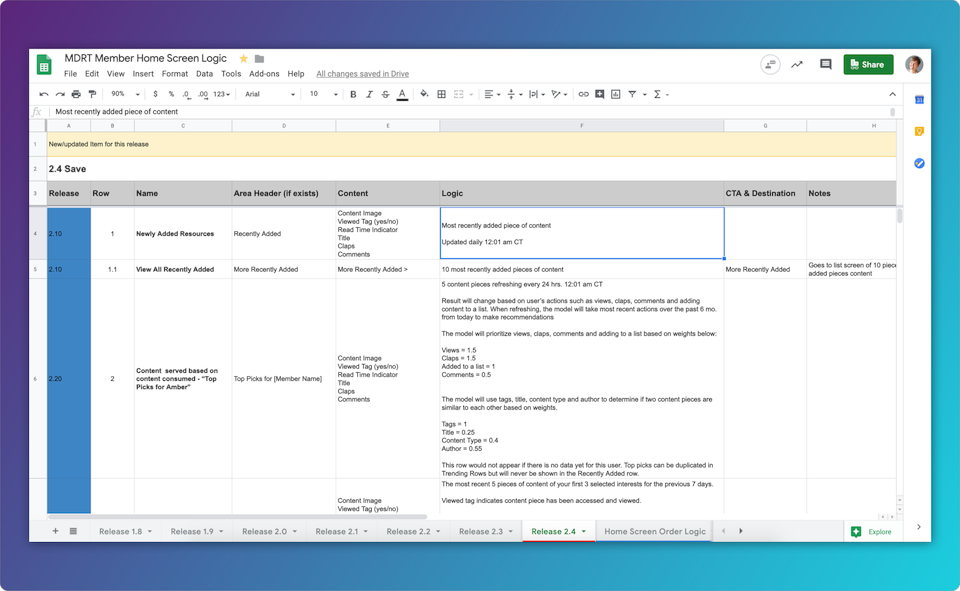960x591 pixels.
Task: Open the Release 2.4 tab dropdown arrow
Action: tap(584, 532)
